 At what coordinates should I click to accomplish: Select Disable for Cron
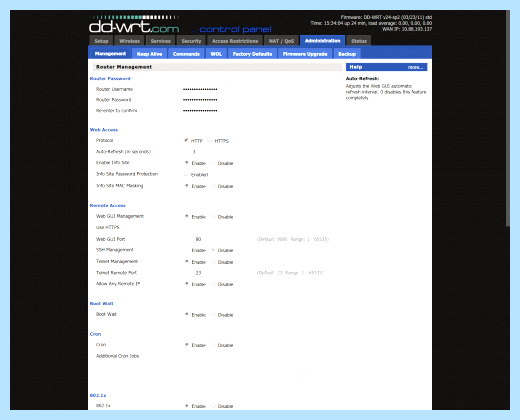pos(213,345)
